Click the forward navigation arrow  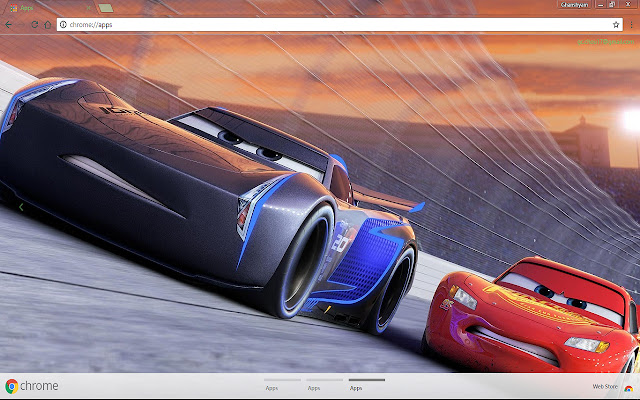point(21,25)
